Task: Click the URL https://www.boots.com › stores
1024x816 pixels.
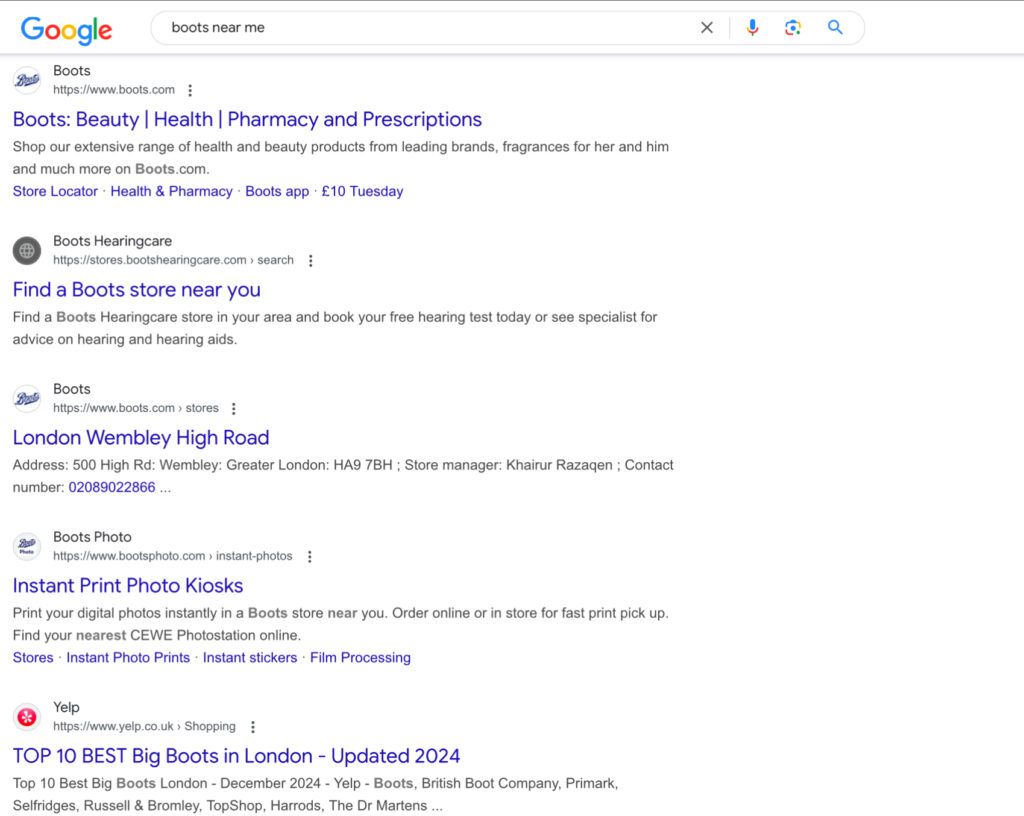Action: [x=136, y=408]
